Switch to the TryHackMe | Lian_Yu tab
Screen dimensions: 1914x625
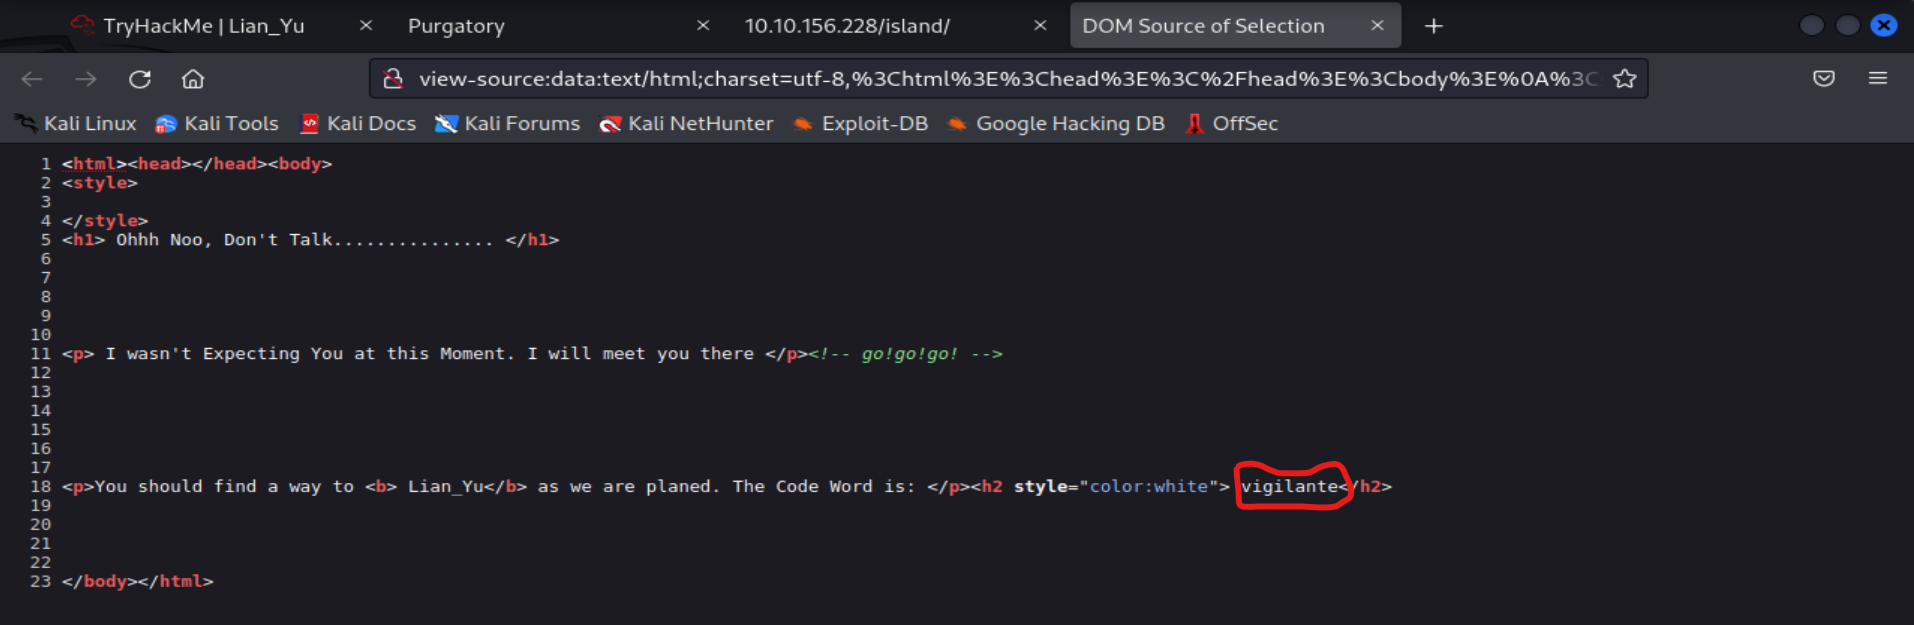click(x=204, y=26)
